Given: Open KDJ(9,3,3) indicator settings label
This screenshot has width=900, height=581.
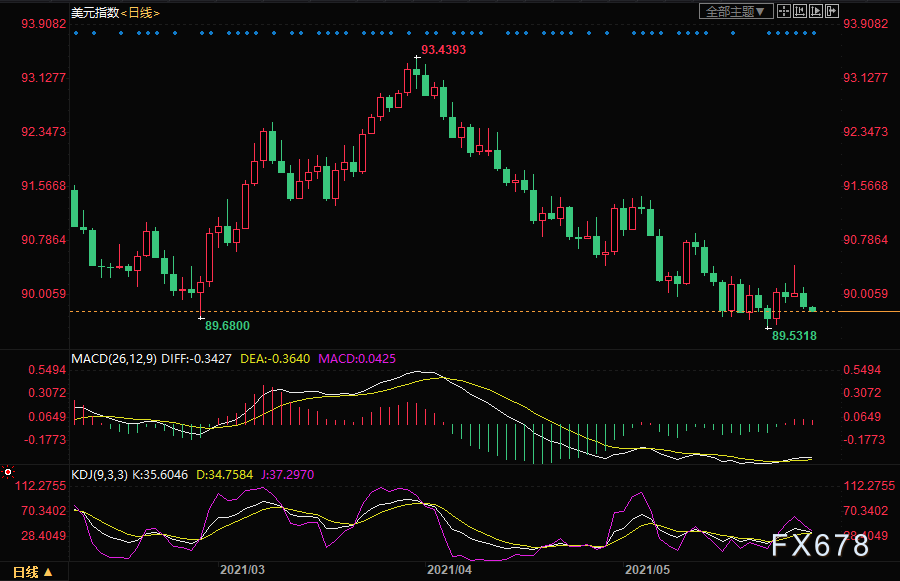Looking at the screenshot, I should (99, 475).
